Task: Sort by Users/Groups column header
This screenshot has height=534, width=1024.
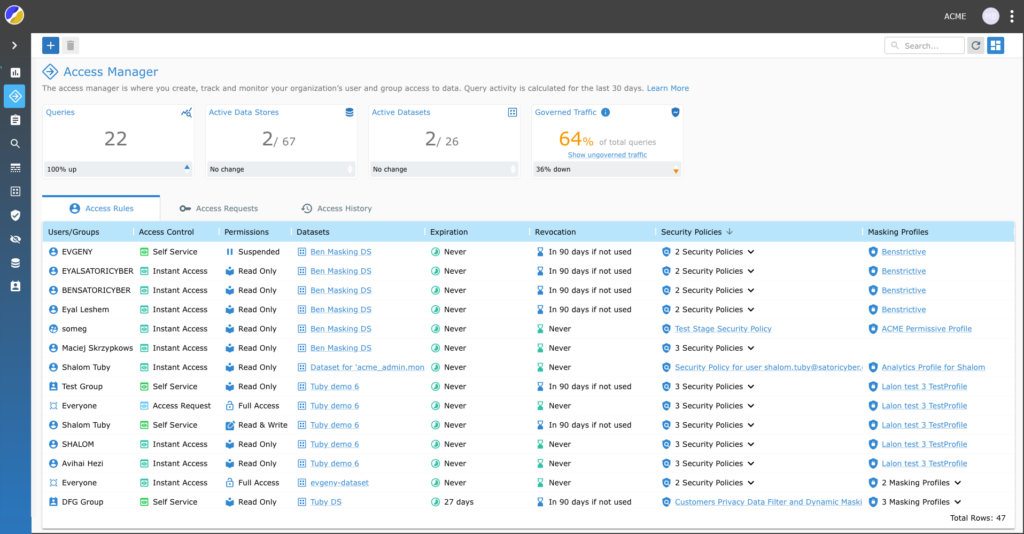Action: pyautogui.click(x=74, y=232)
